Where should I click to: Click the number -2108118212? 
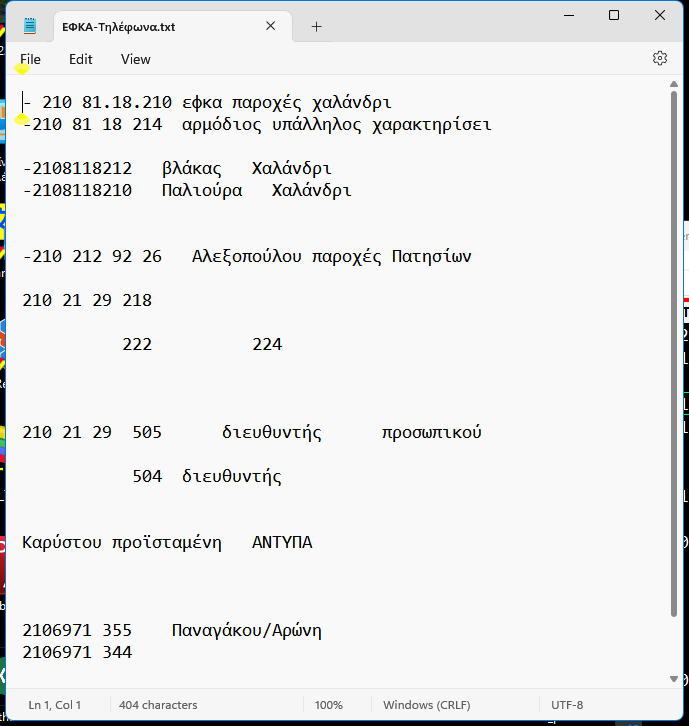[77, 169]
